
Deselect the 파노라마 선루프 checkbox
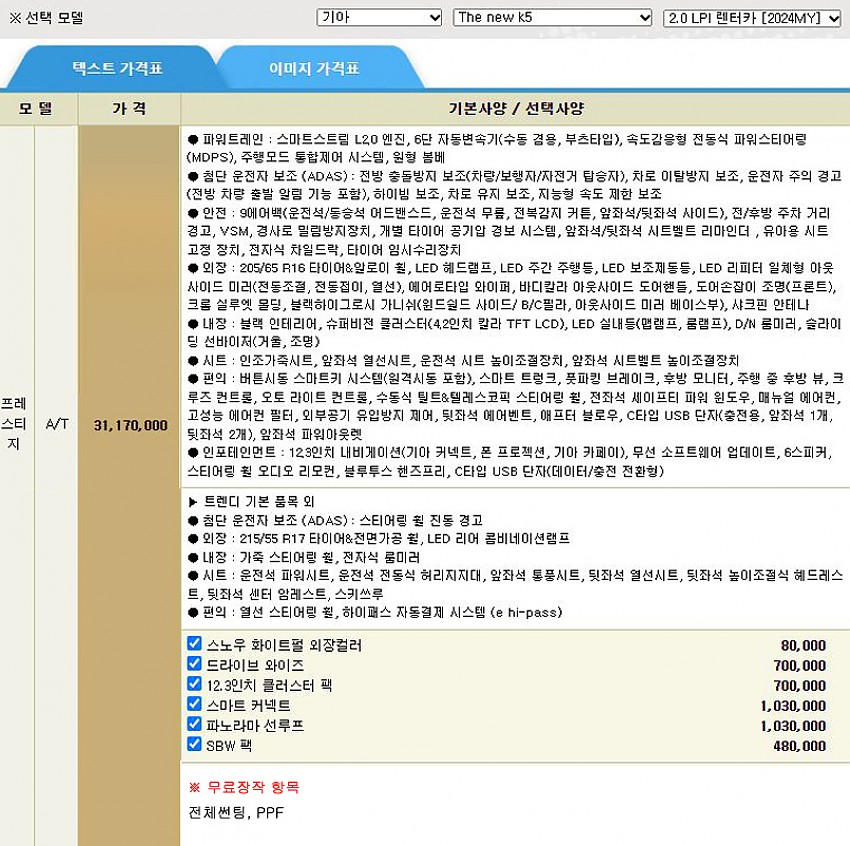click(x=195, y=724)
